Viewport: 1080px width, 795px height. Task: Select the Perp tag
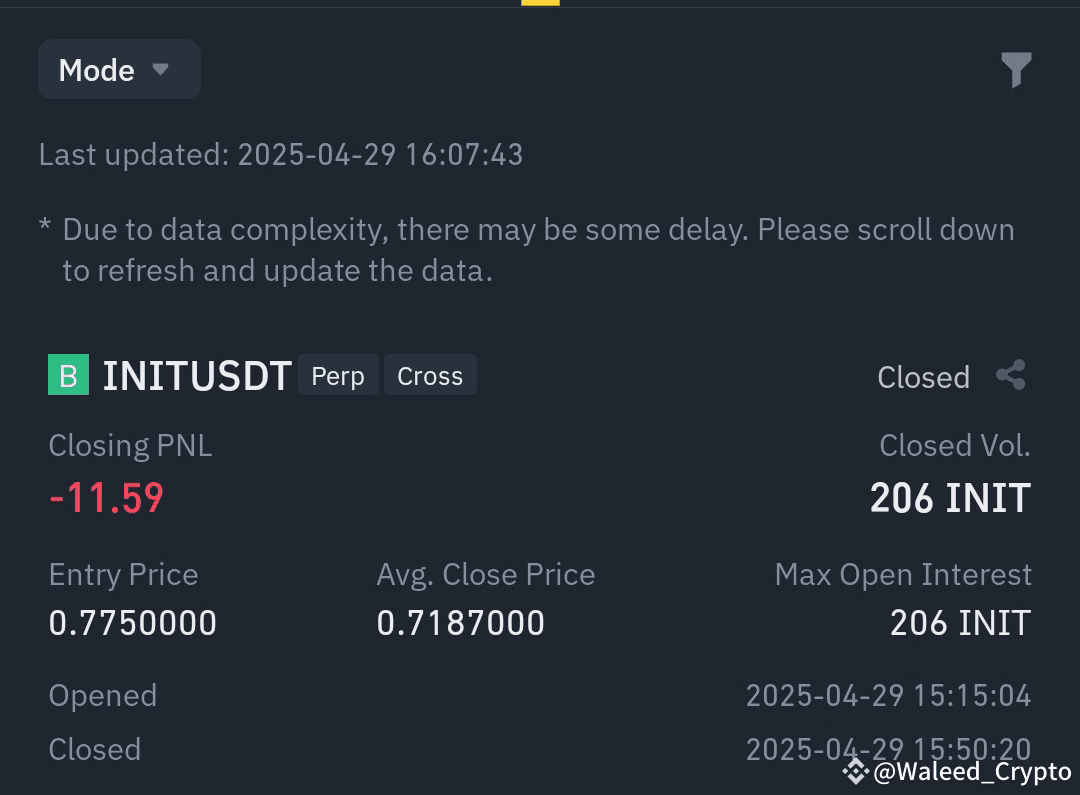[338, 375]
